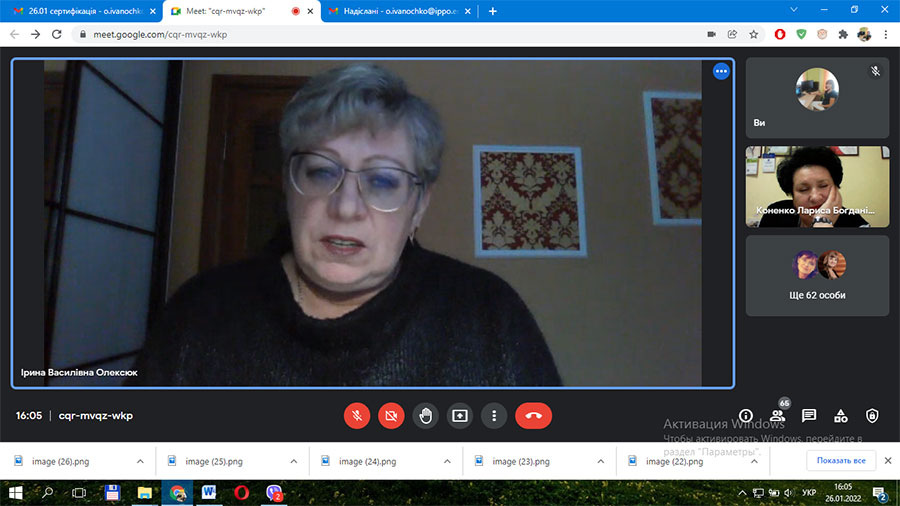Open File Explorer from taskbar
This screenshot has height=506, width=900.
pos(144,493)
